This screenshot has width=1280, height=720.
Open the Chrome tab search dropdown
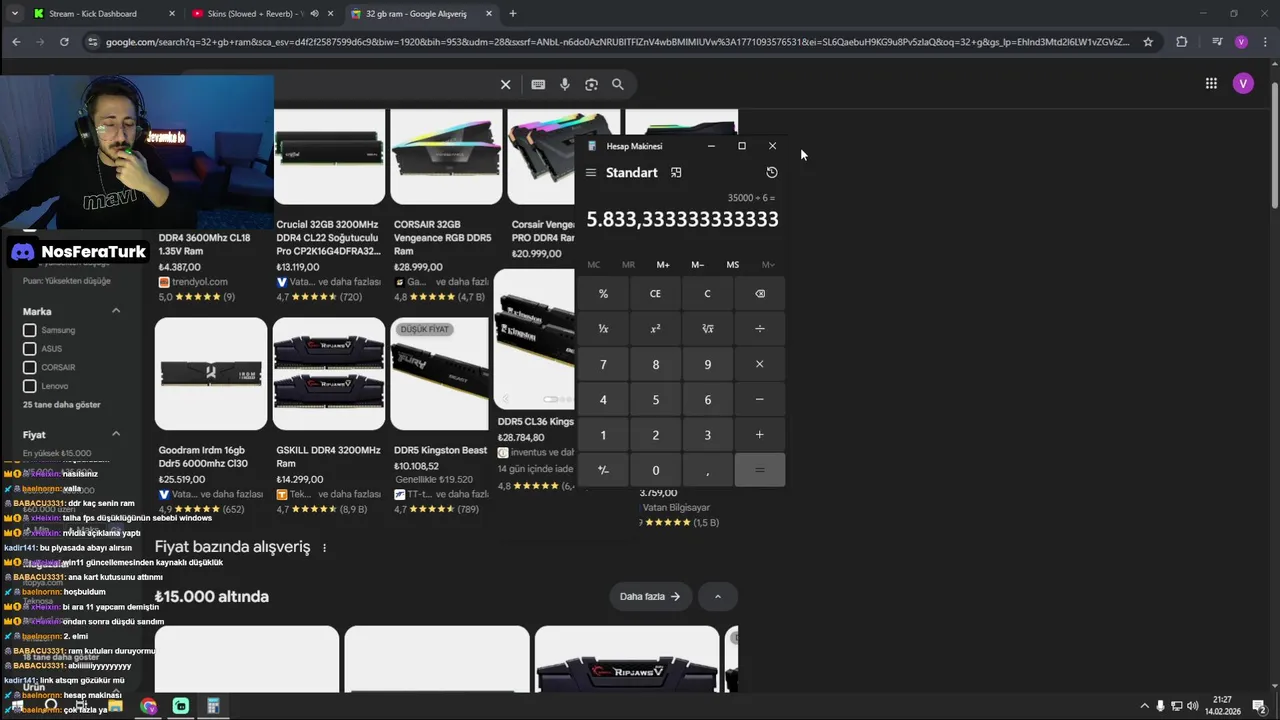[14, 14]
